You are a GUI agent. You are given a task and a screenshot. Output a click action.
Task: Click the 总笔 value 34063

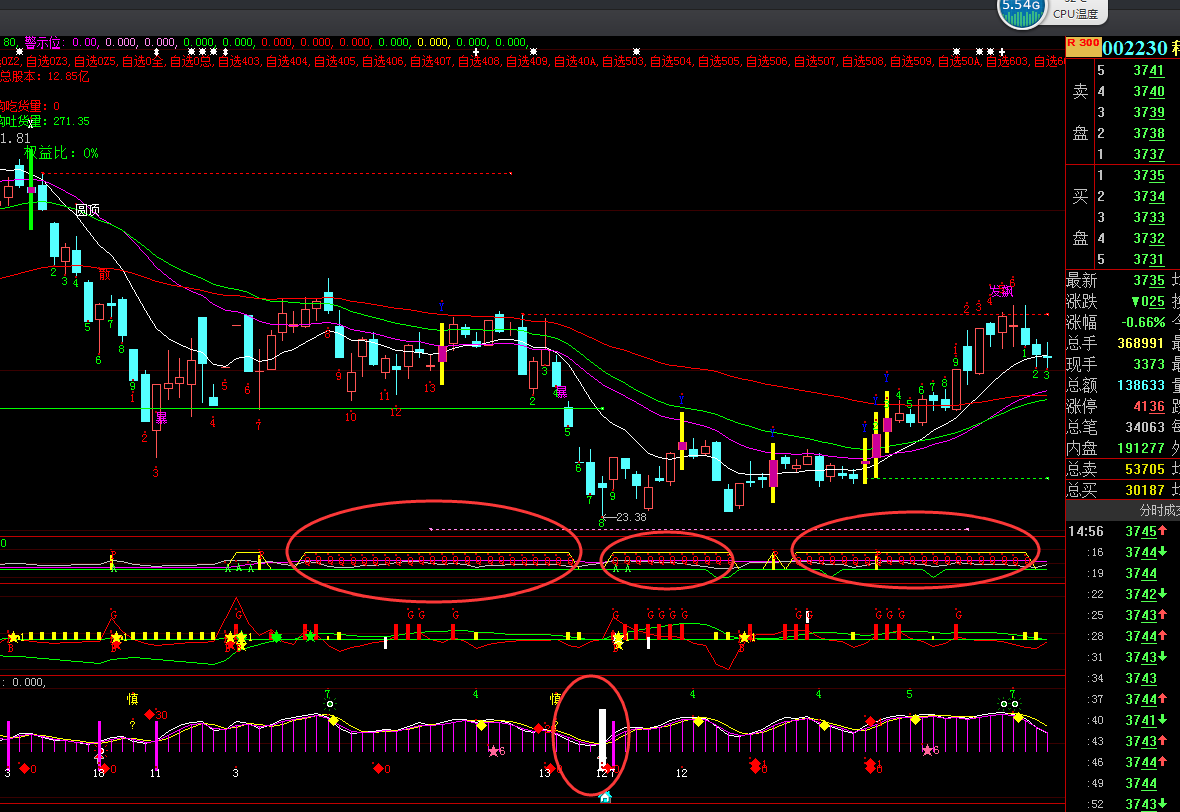click(1145, 427)
